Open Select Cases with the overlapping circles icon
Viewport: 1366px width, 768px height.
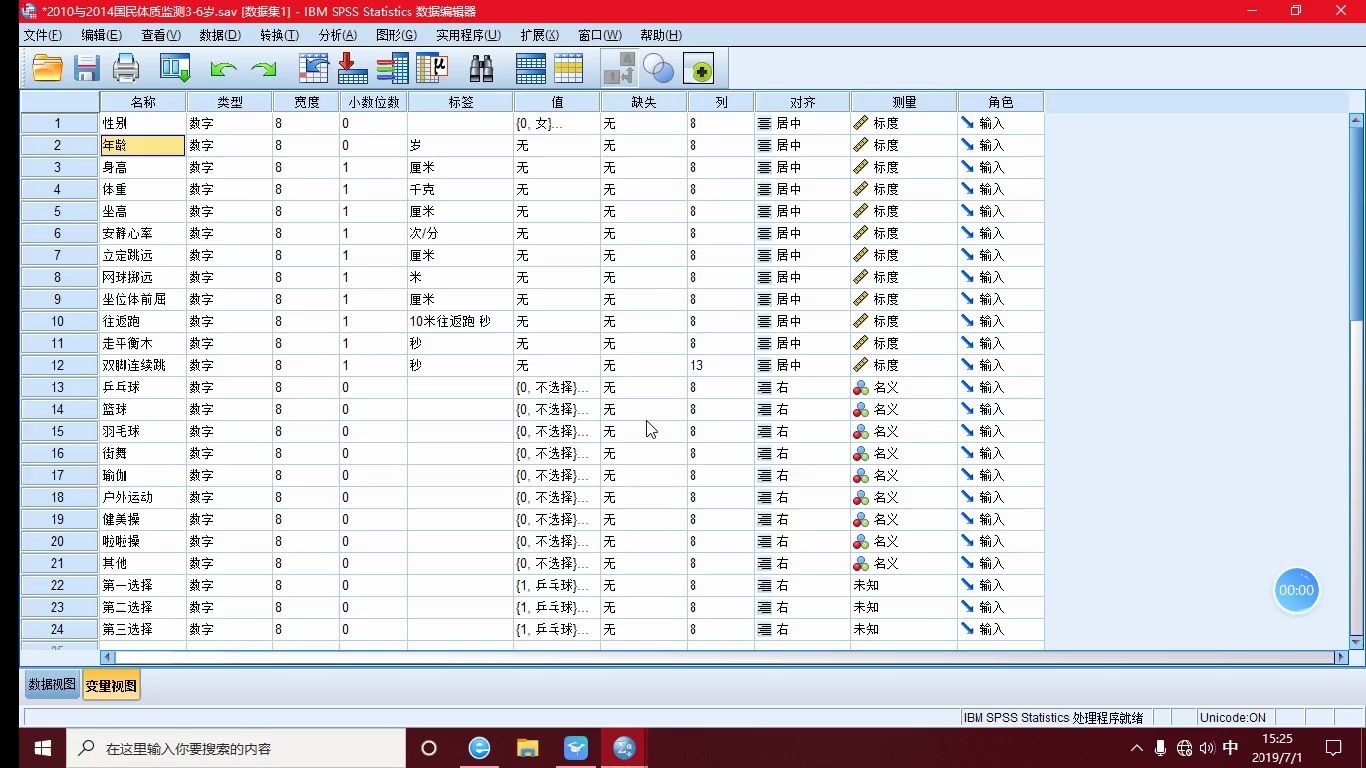point(658,68)
